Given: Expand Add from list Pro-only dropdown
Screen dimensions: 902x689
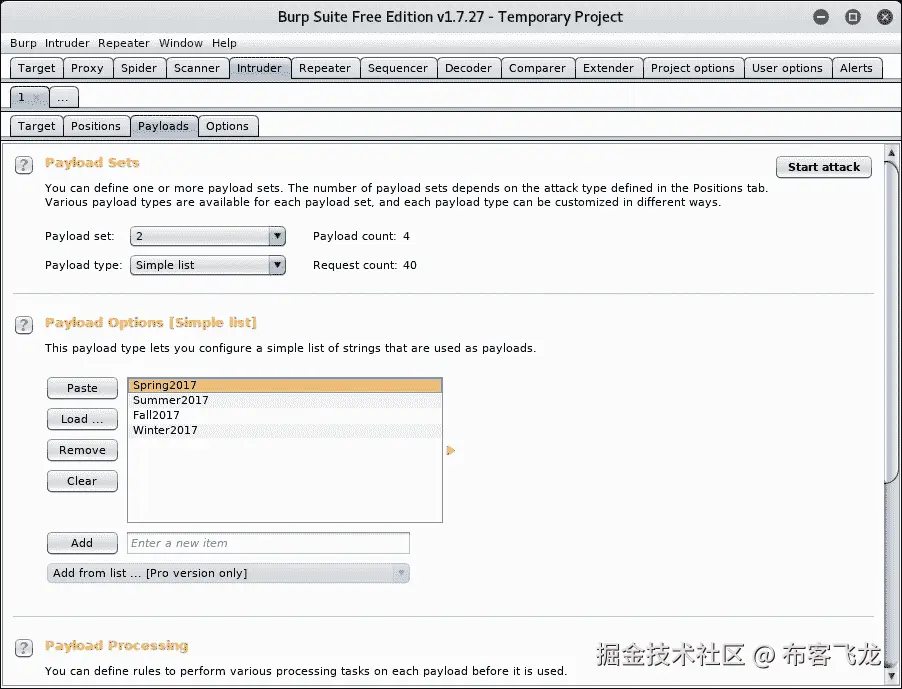Looking at the screenshot, I should (x=228, y=573).
